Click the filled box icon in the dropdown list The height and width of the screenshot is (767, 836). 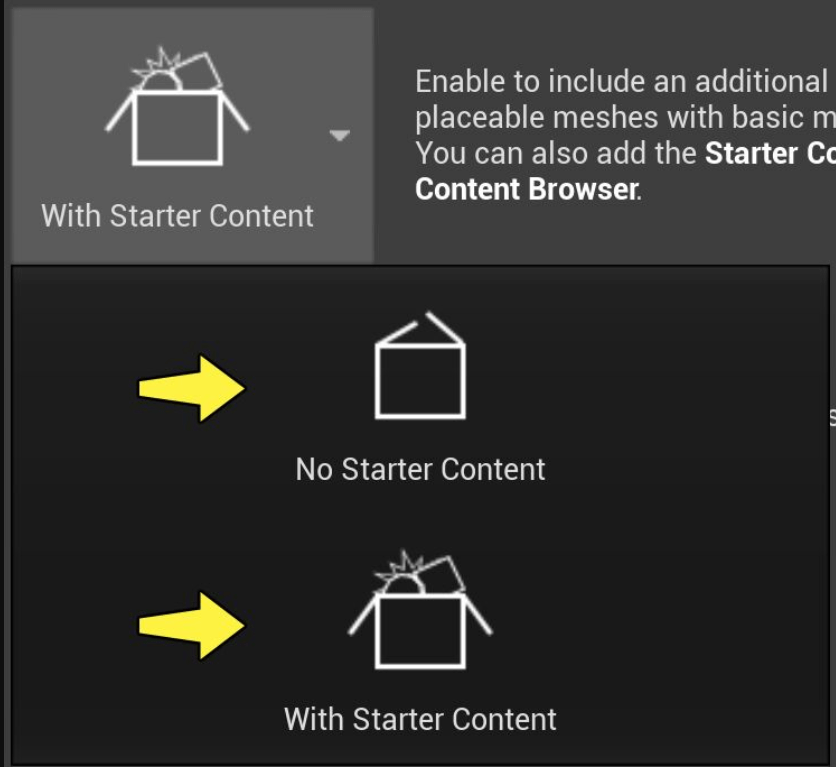pos(420,610)
